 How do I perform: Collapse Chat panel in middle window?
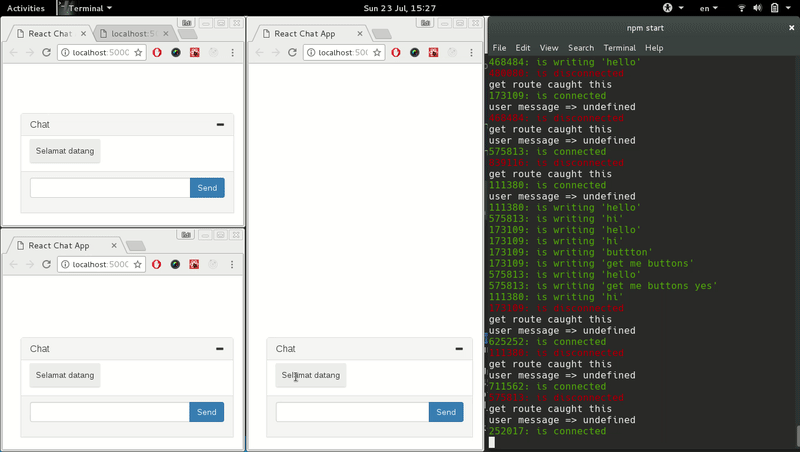click(459, 349)
